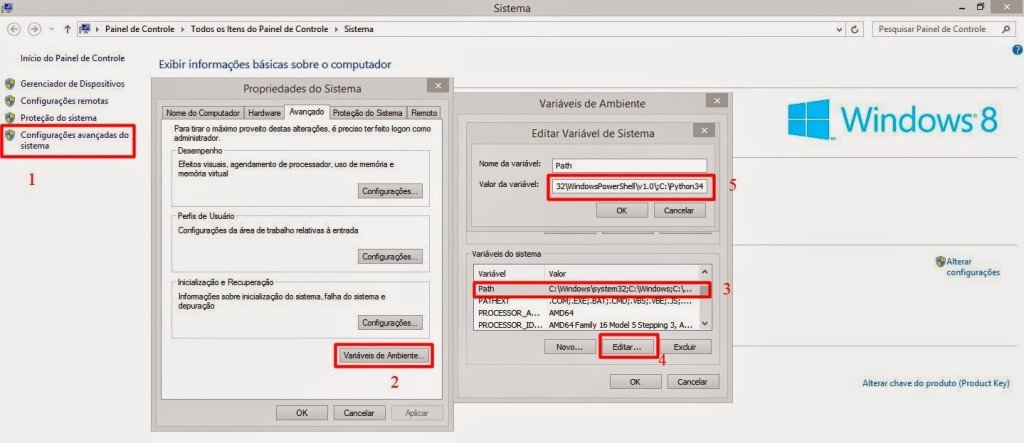The height and width of the screenshot is (443, 1024).
Task: Cancel Editar Variável de Sistema dialog
Action: (679, 210)
